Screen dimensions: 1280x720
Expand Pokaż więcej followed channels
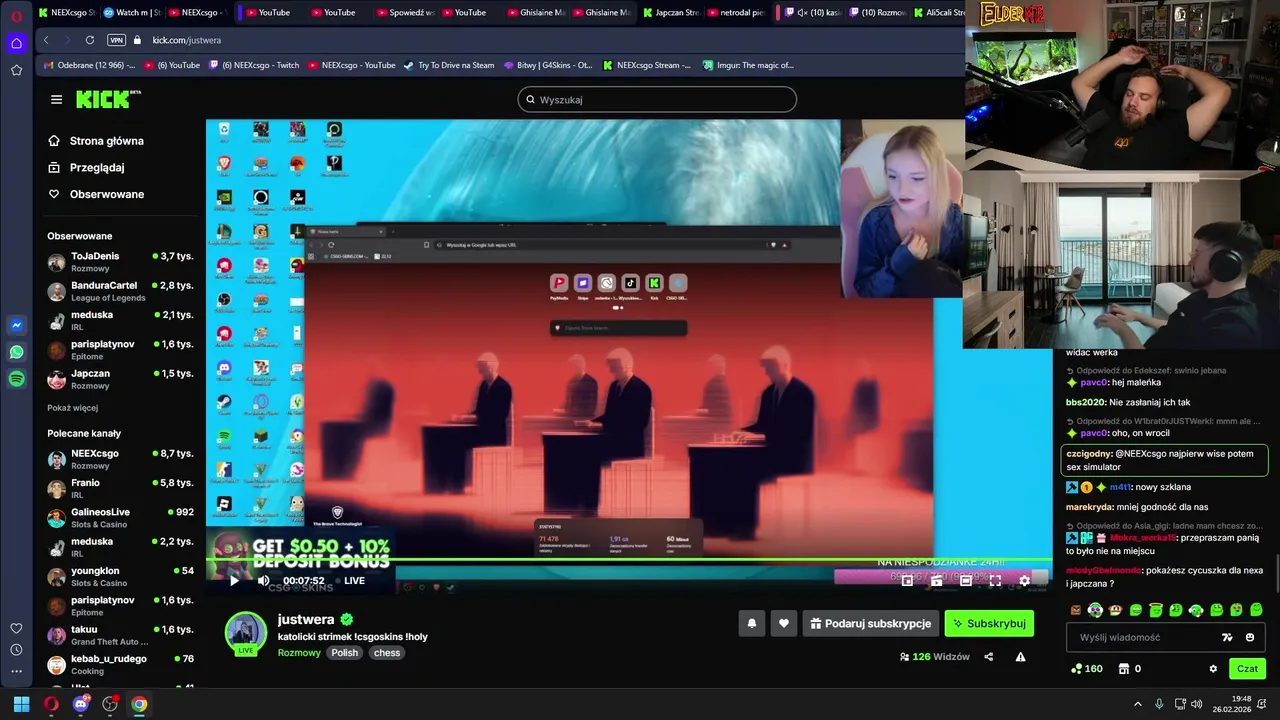(72, 408)
